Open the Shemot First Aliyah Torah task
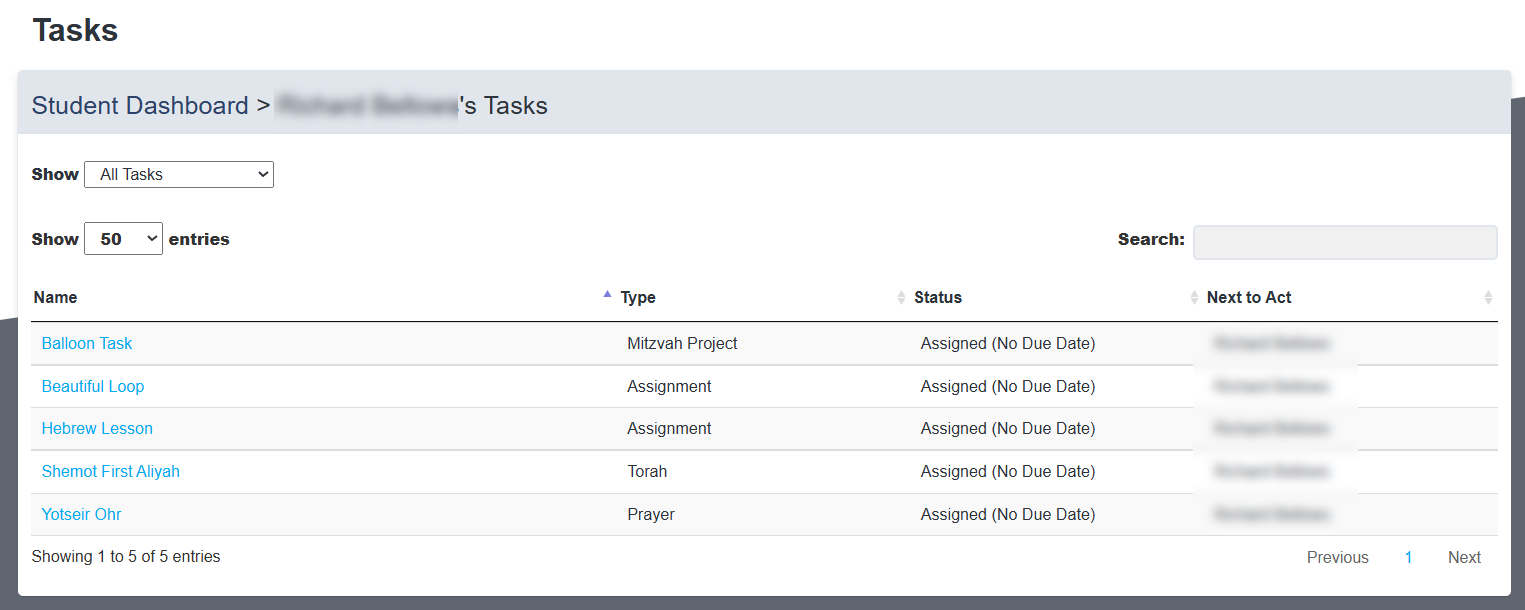 pyautogui.click(x=110, y=471)
